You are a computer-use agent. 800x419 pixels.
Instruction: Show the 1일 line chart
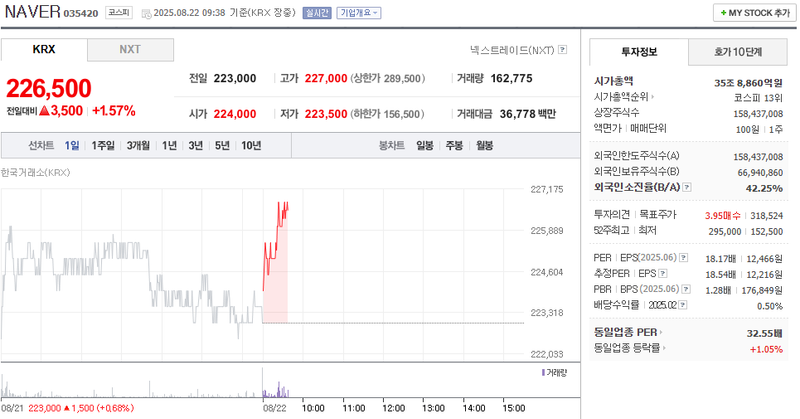[72, 146]
